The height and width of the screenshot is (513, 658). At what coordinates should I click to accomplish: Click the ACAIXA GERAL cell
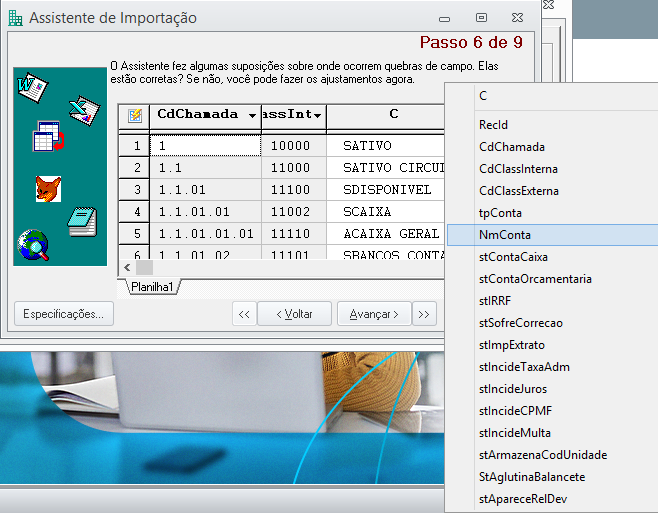[385, 233]
